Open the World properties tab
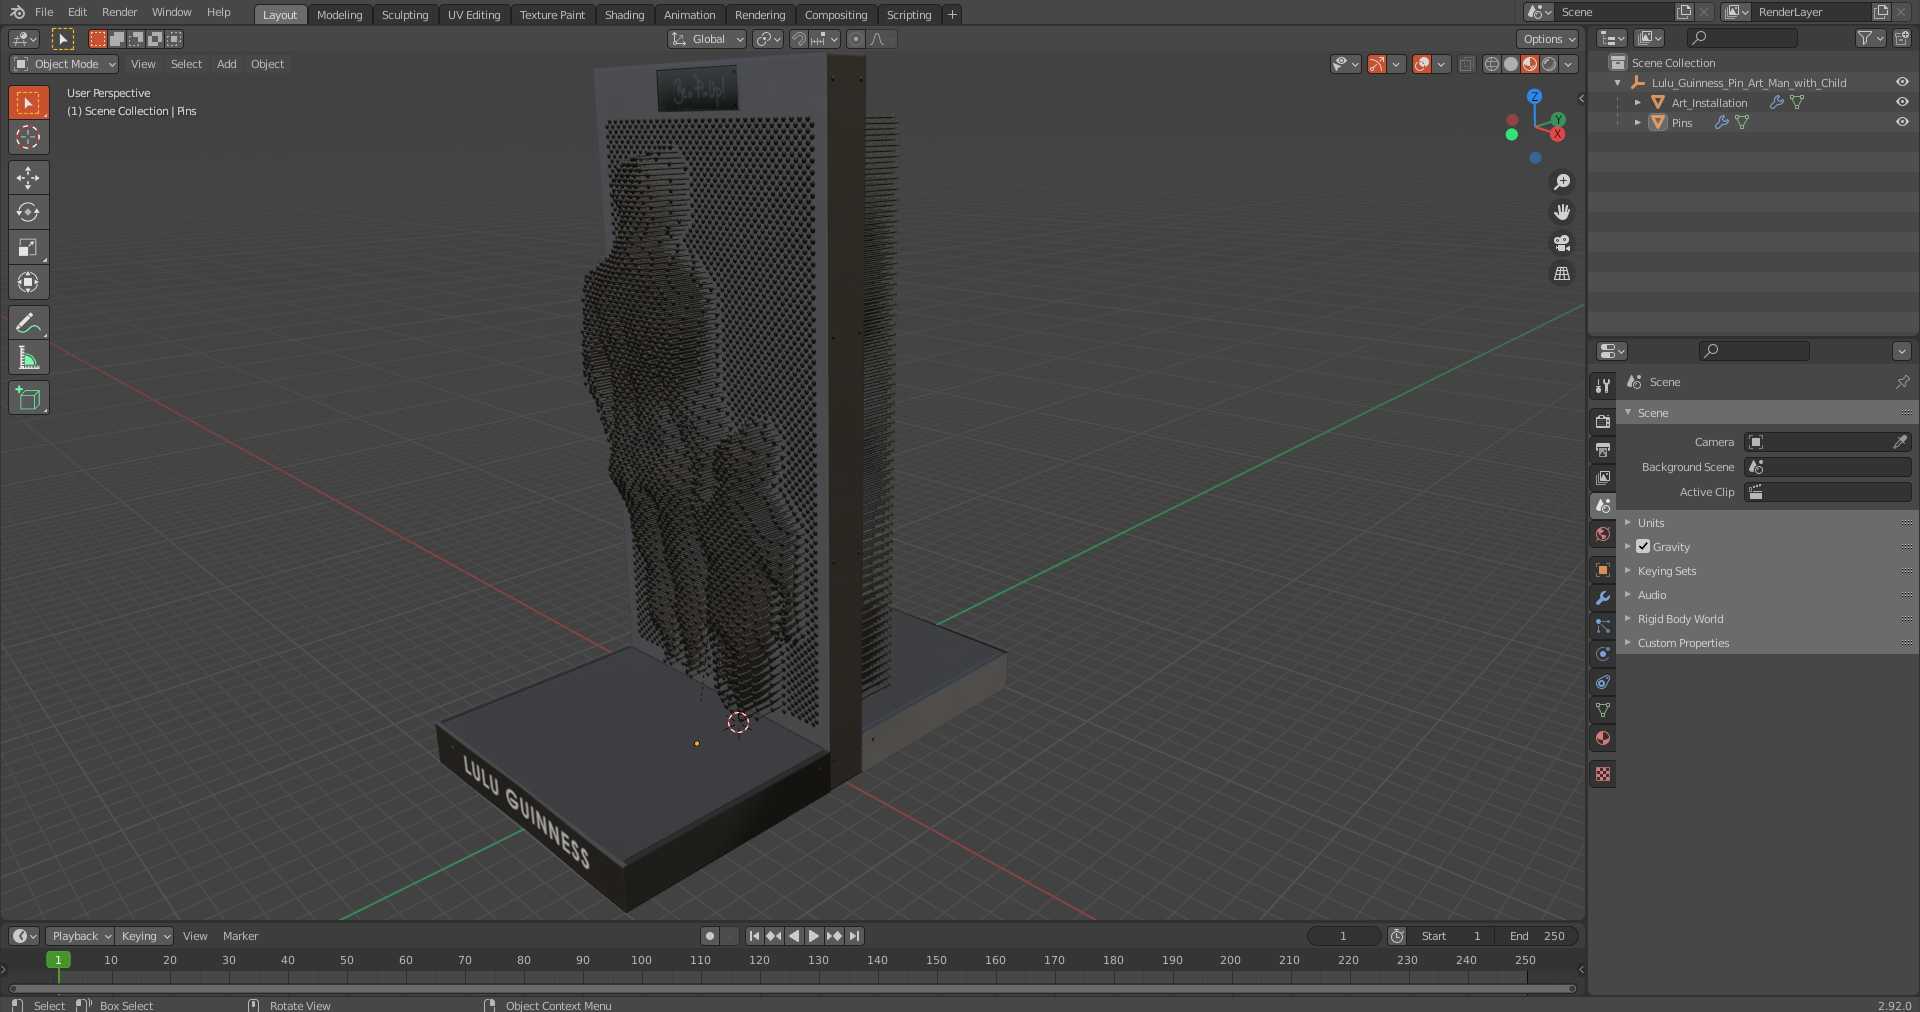The height and width of the screenshot is (1012, 1920). tap(1603, 534)
